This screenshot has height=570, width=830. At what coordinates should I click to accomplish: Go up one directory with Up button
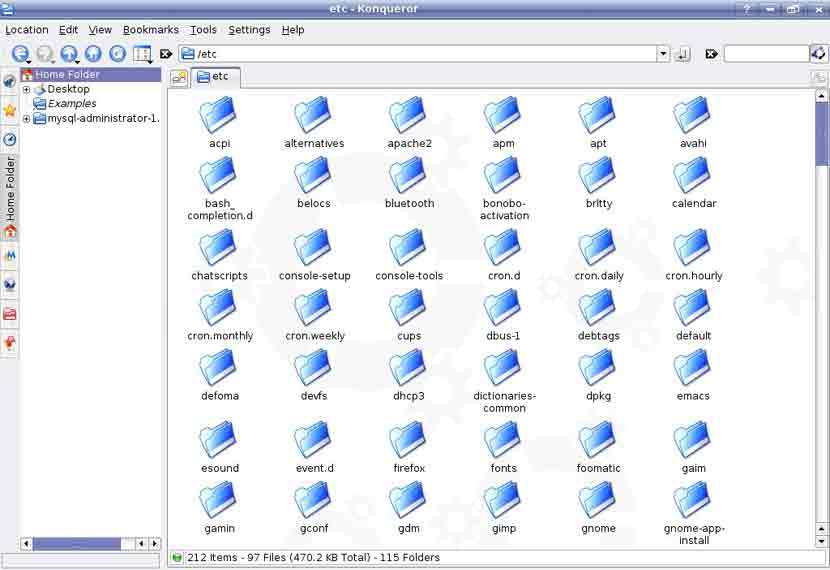coord(68,53)
